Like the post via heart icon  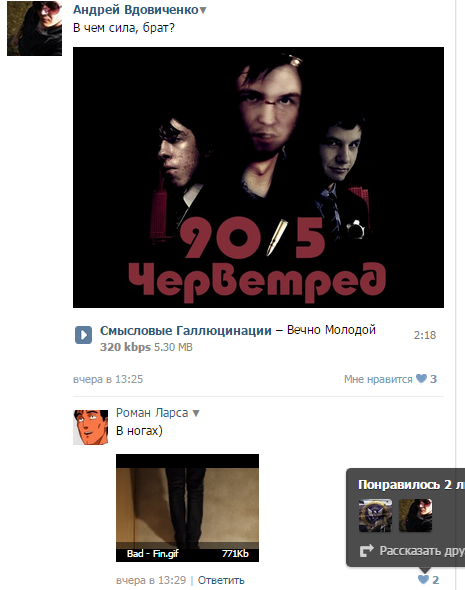tap(421, 379)
